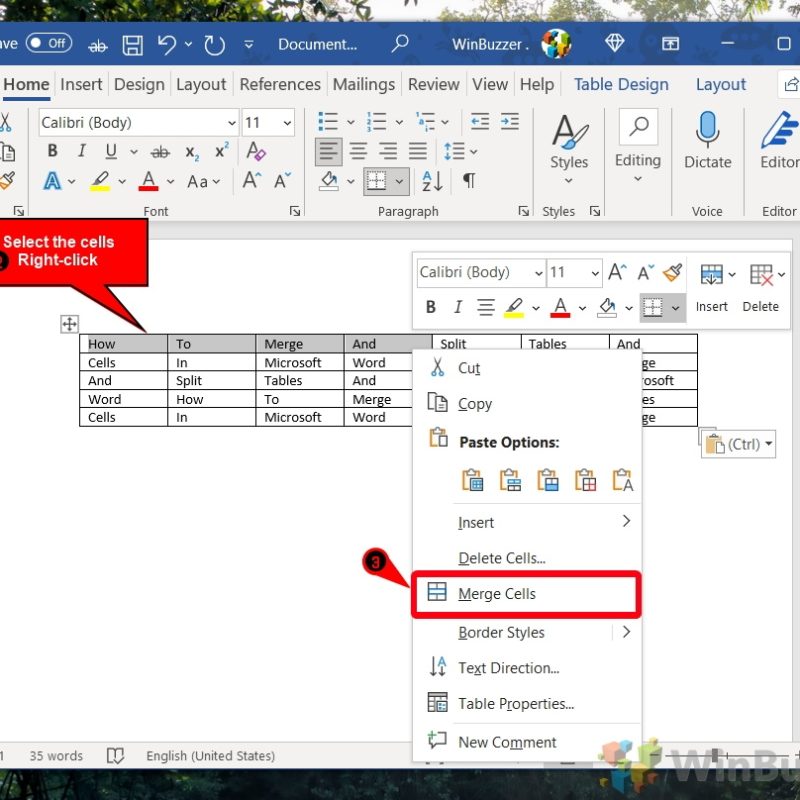Click Clear All Formatting icon

256,151
